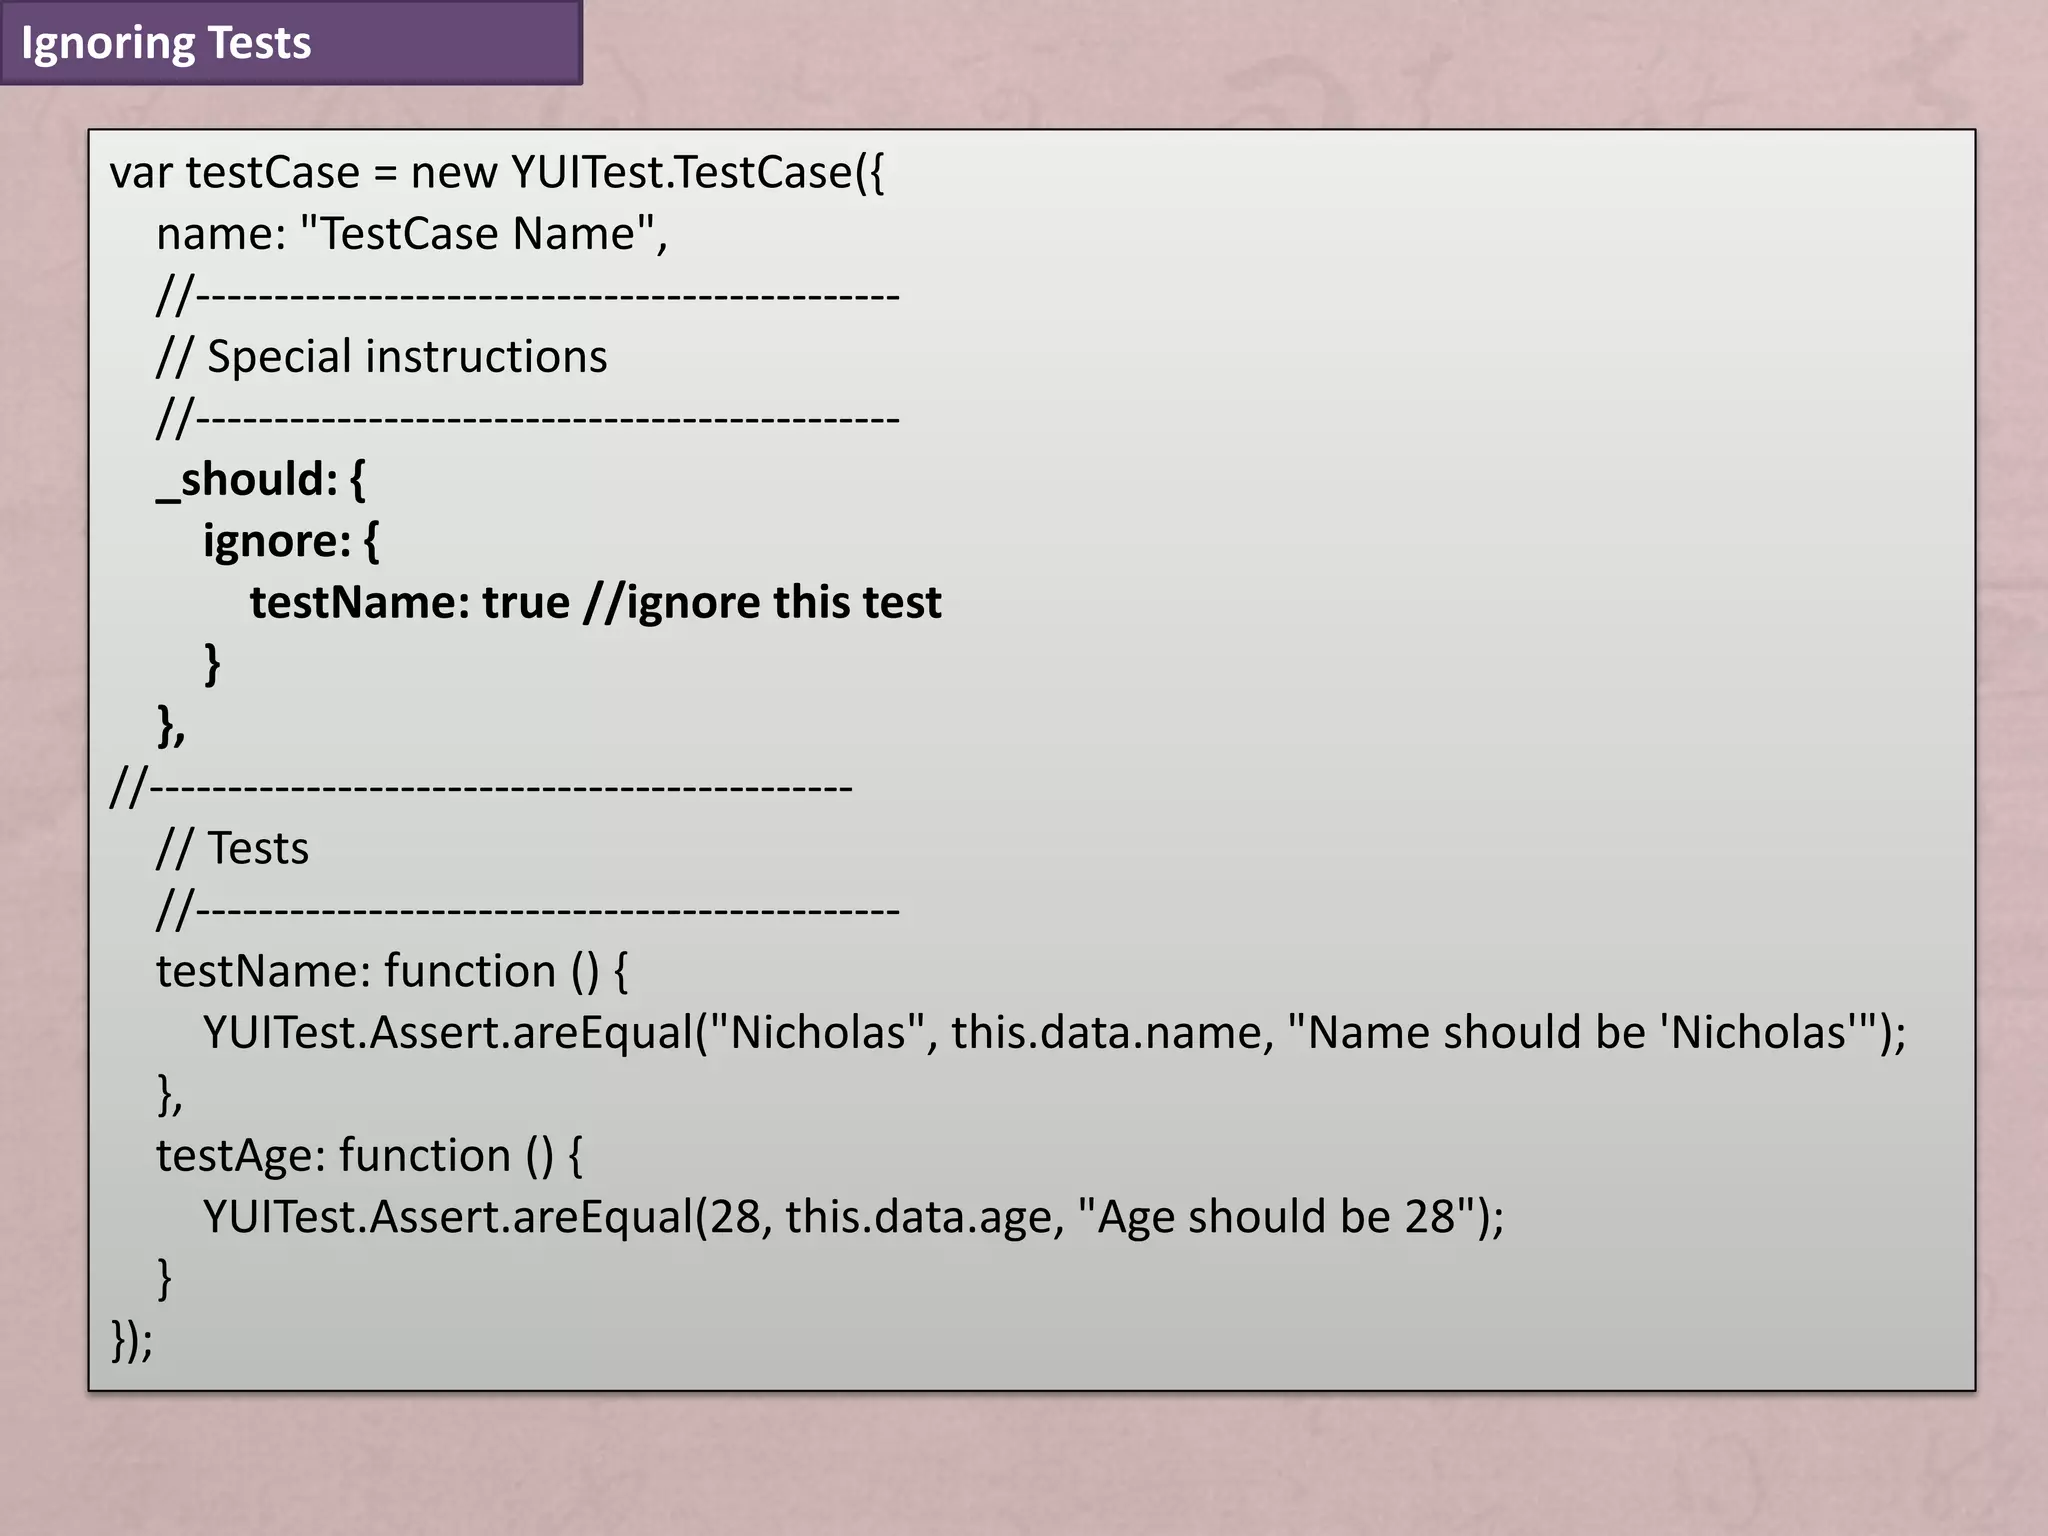Click the '// Special instructions' comment
The image size is (2048, 1536).
(382, 357)
